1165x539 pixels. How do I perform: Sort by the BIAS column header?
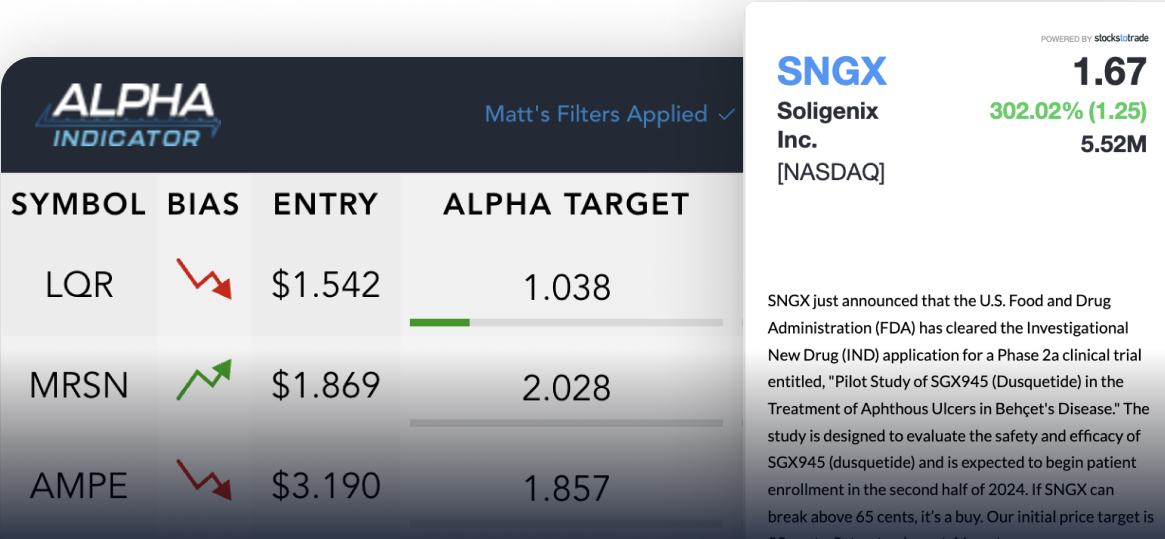click(x=203, y=205)
